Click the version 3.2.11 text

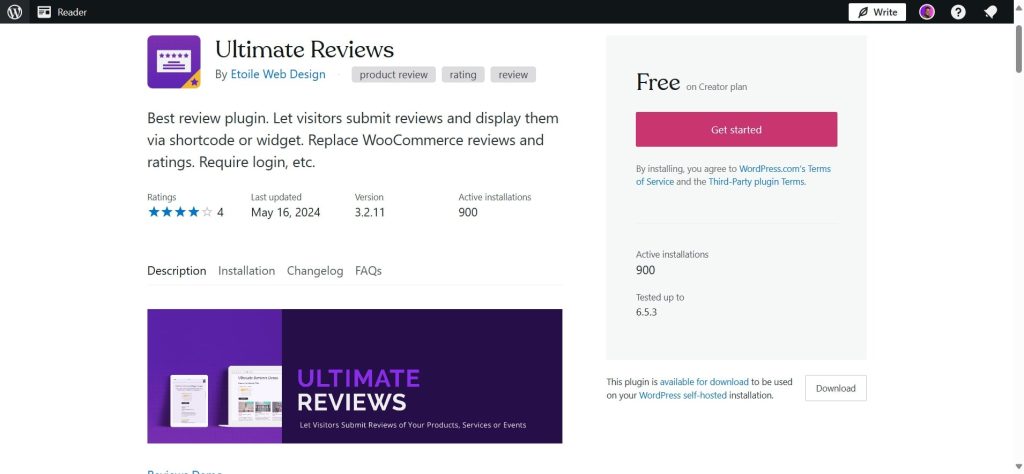click(370, 212)
